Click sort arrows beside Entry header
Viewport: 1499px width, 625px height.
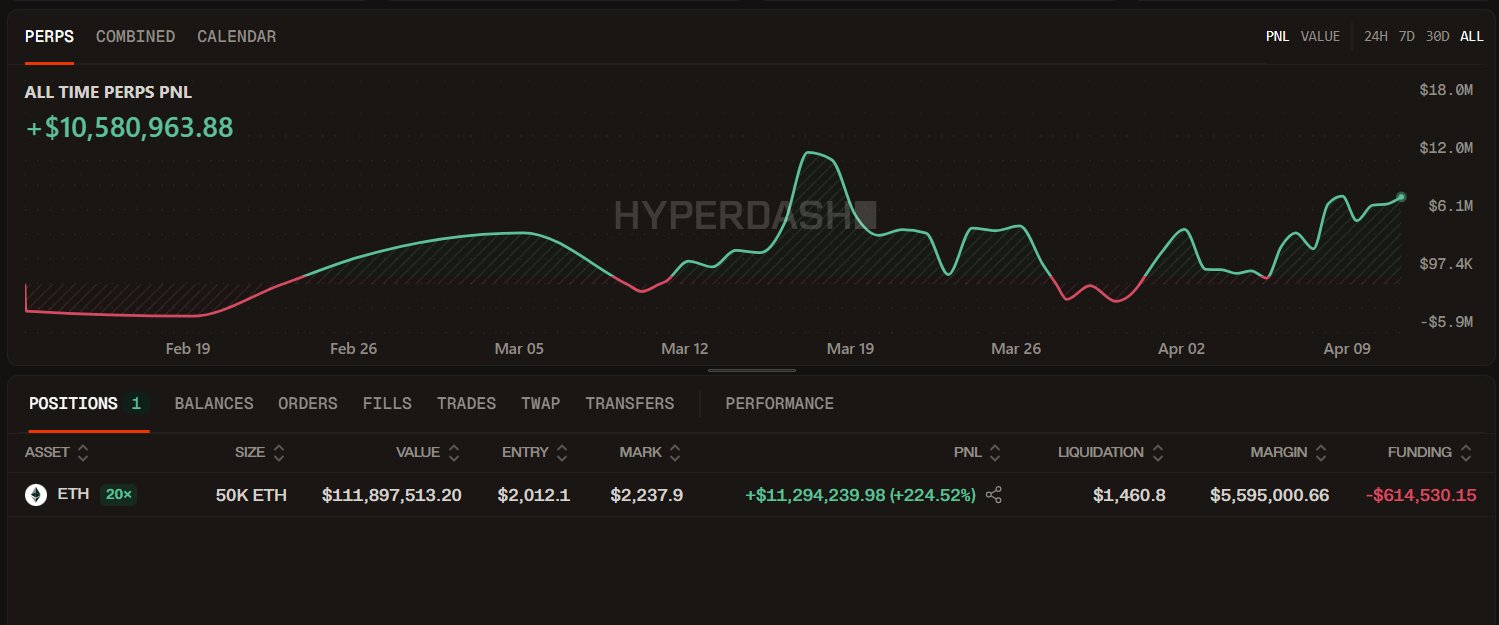click(x=562, y=453)
